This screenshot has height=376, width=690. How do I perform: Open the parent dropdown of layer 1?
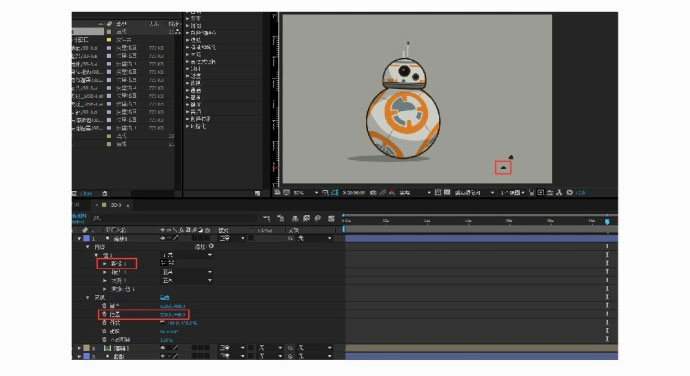tap(314, 238)
